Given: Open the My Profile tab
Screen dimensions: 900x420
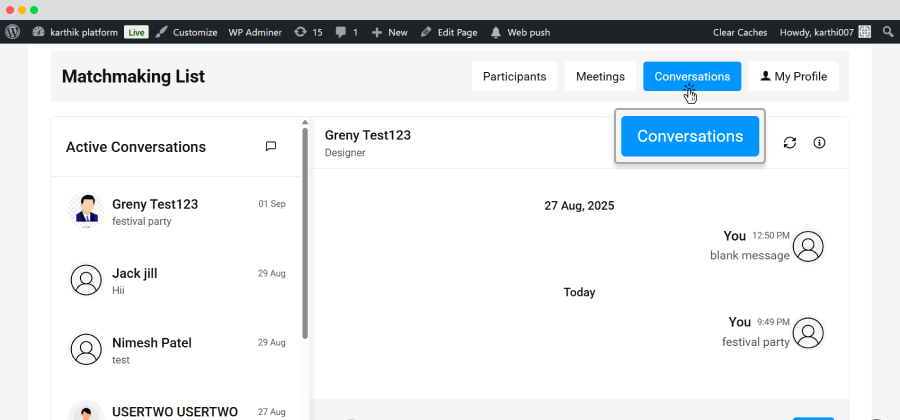Looking at the screenshot, I should (x=793, y=76).
